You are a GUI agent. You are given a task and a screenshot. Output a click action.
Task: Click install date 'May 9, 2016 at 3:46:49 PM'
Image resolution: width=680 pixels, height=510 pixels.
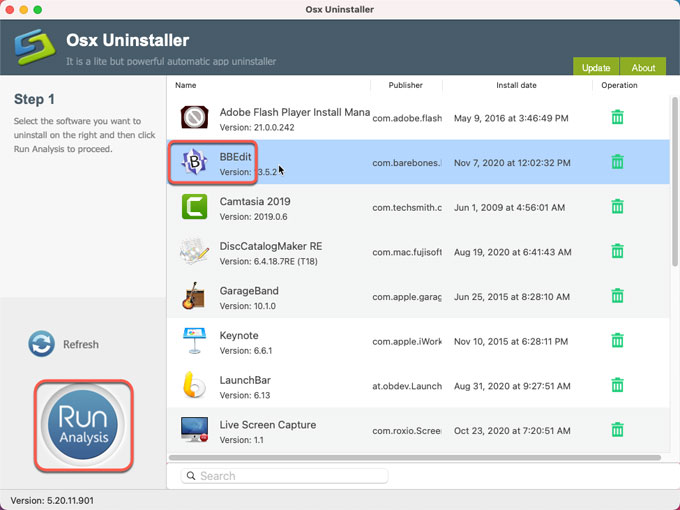pos(511,118)
